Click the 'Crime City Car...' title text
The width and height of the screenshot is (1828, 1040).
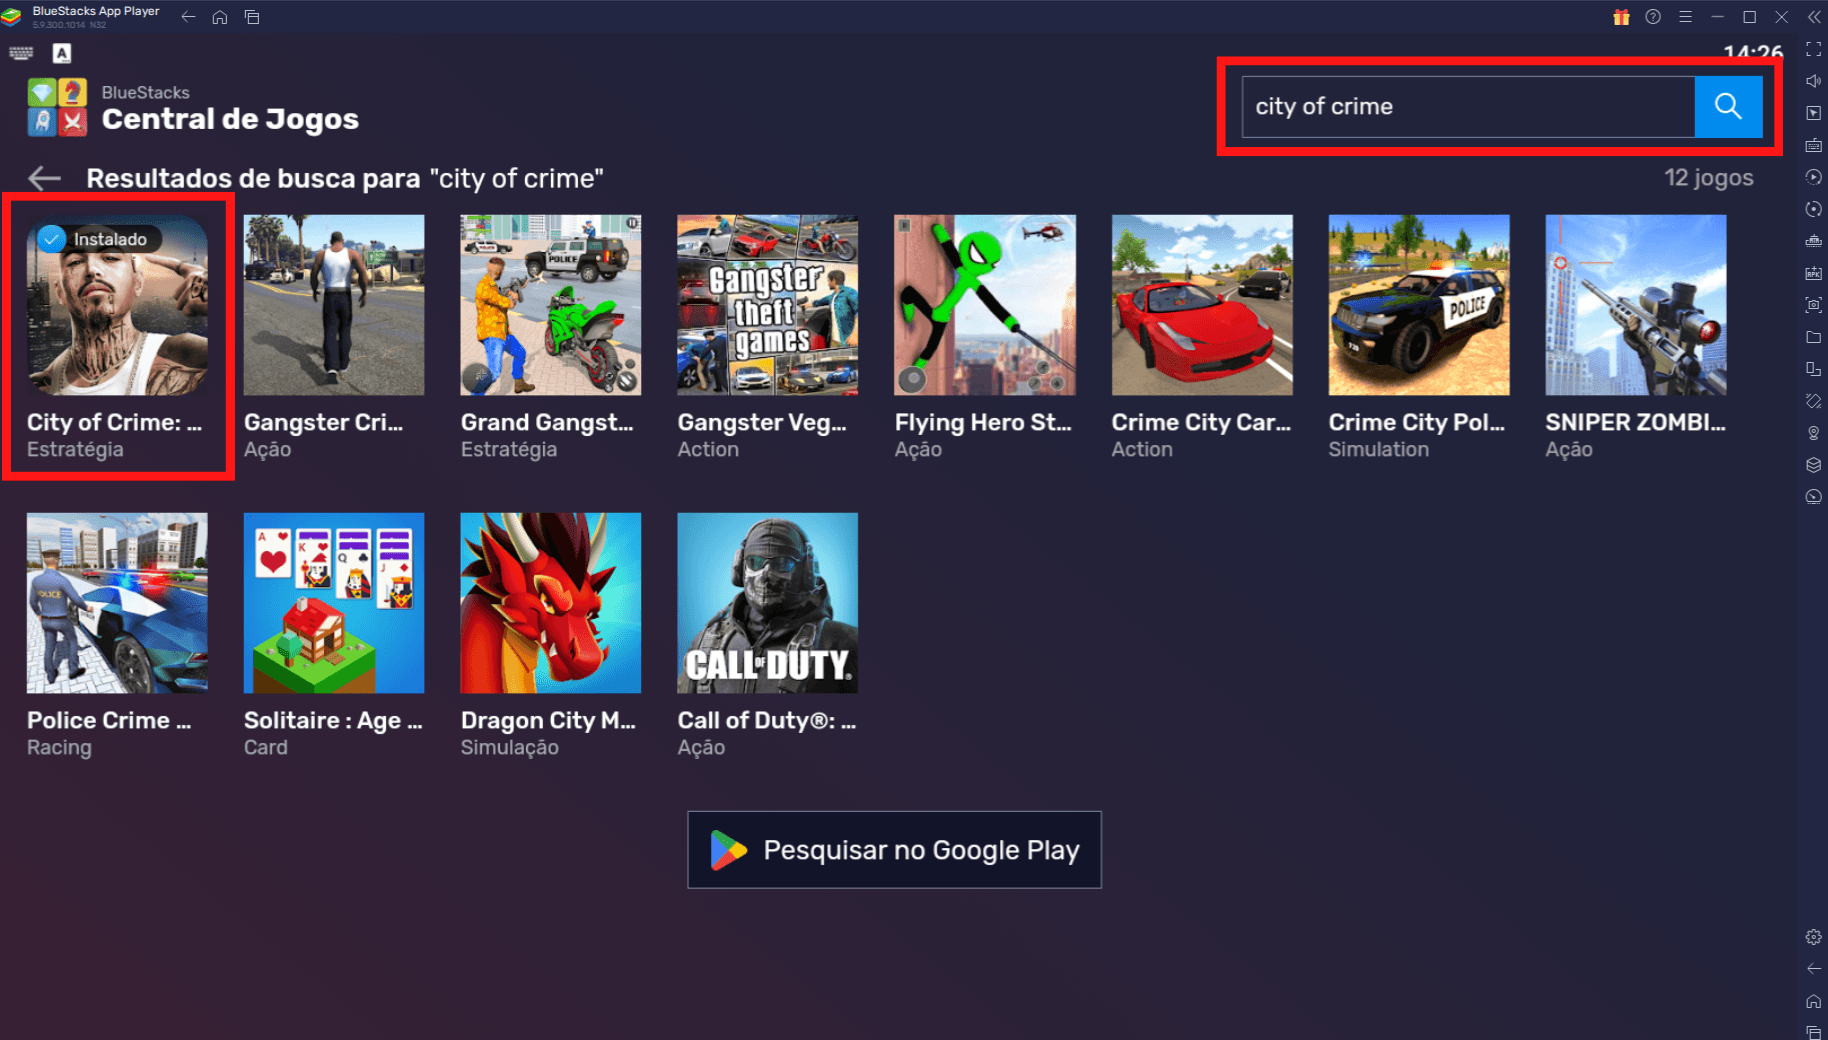coord(1201,422)
